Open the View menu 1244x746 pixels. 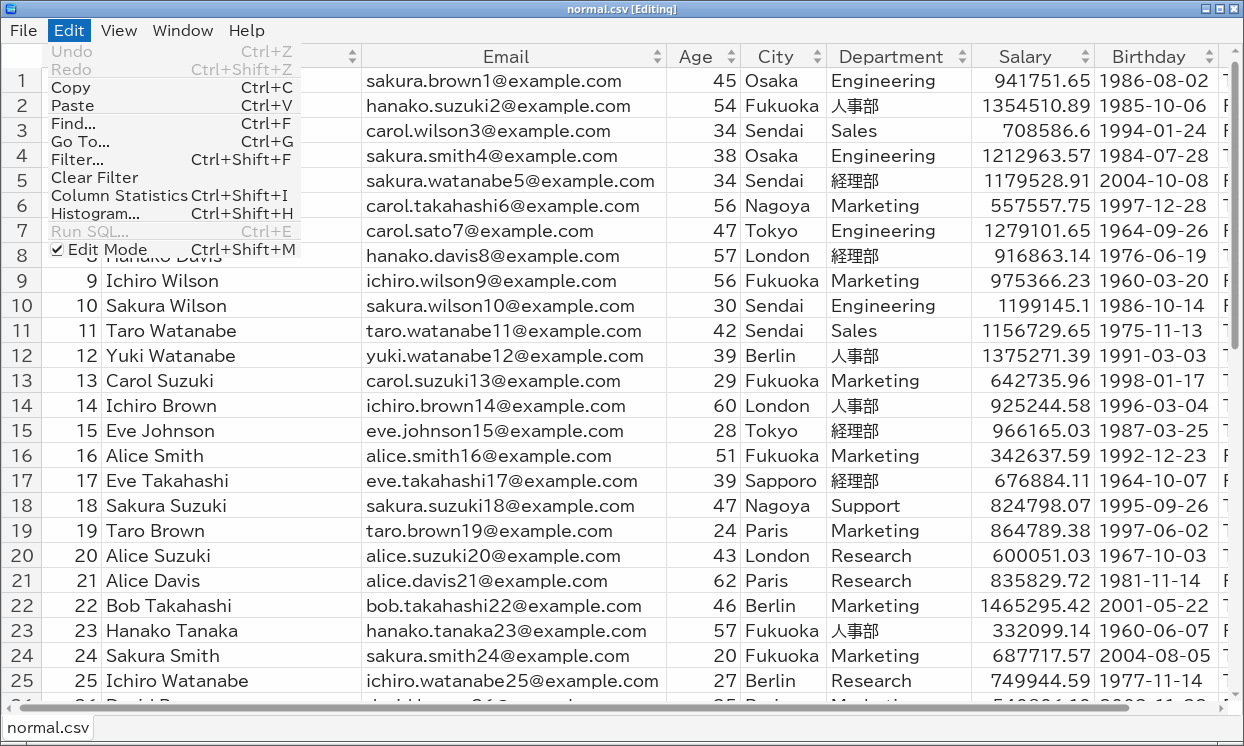[119, 30]
